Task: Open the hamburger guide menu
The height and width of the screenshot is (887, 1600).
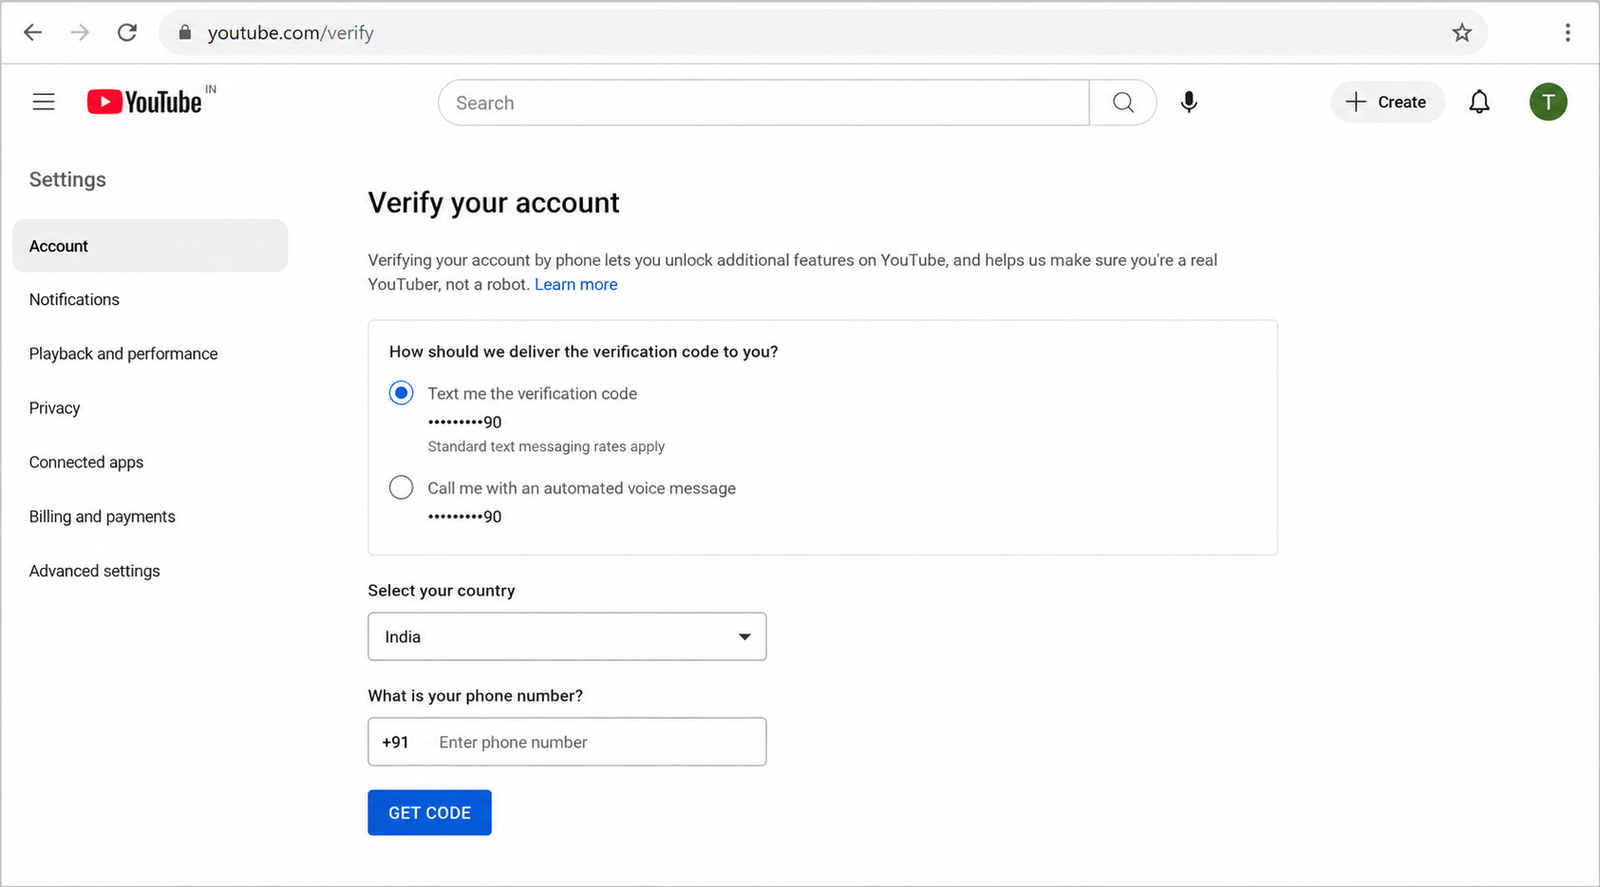Action: coord(43,102)
